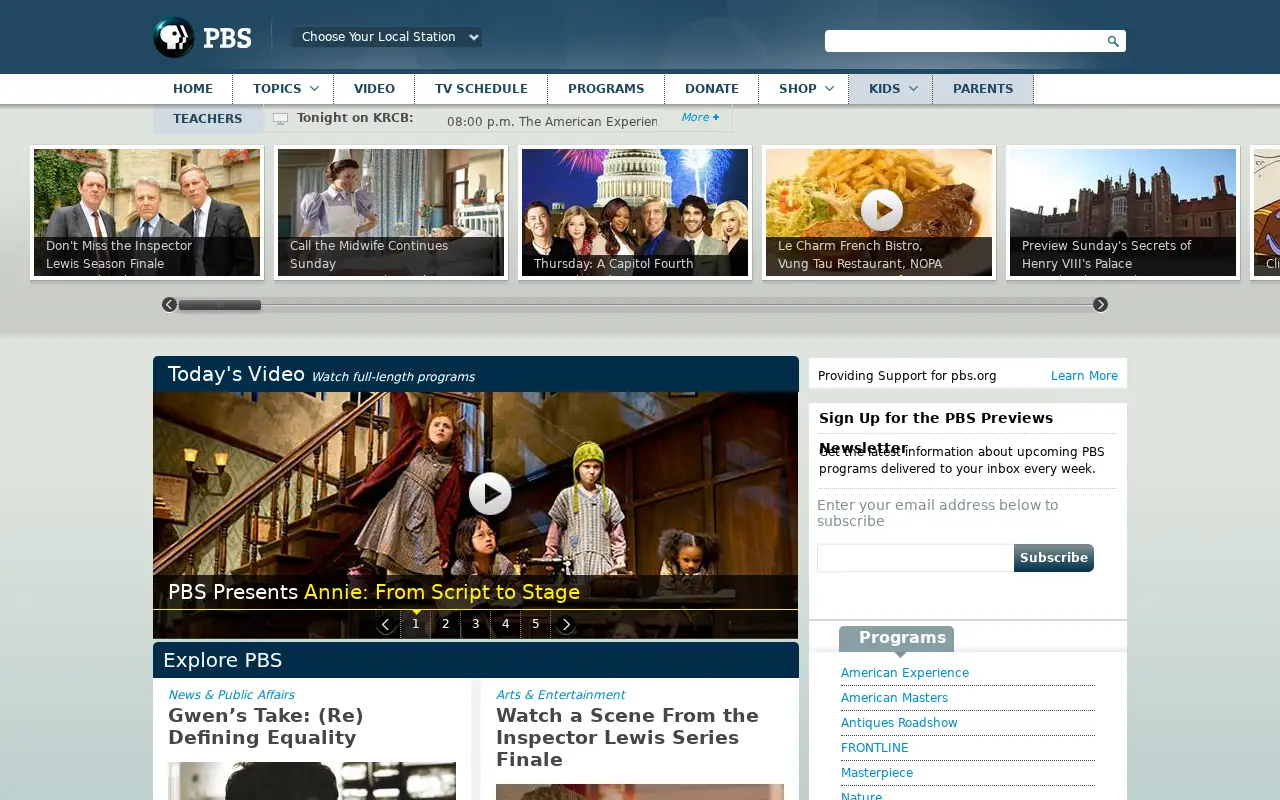Select slide 2 in Today's Video
Image resolution: width=1280 pixels, height=800 pixels.
point(446,624)
